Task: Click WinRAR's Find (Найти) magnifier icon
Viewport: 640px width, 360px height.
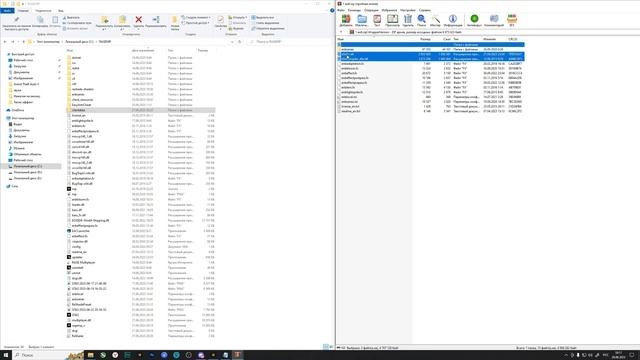Action: tap(422, 20)
